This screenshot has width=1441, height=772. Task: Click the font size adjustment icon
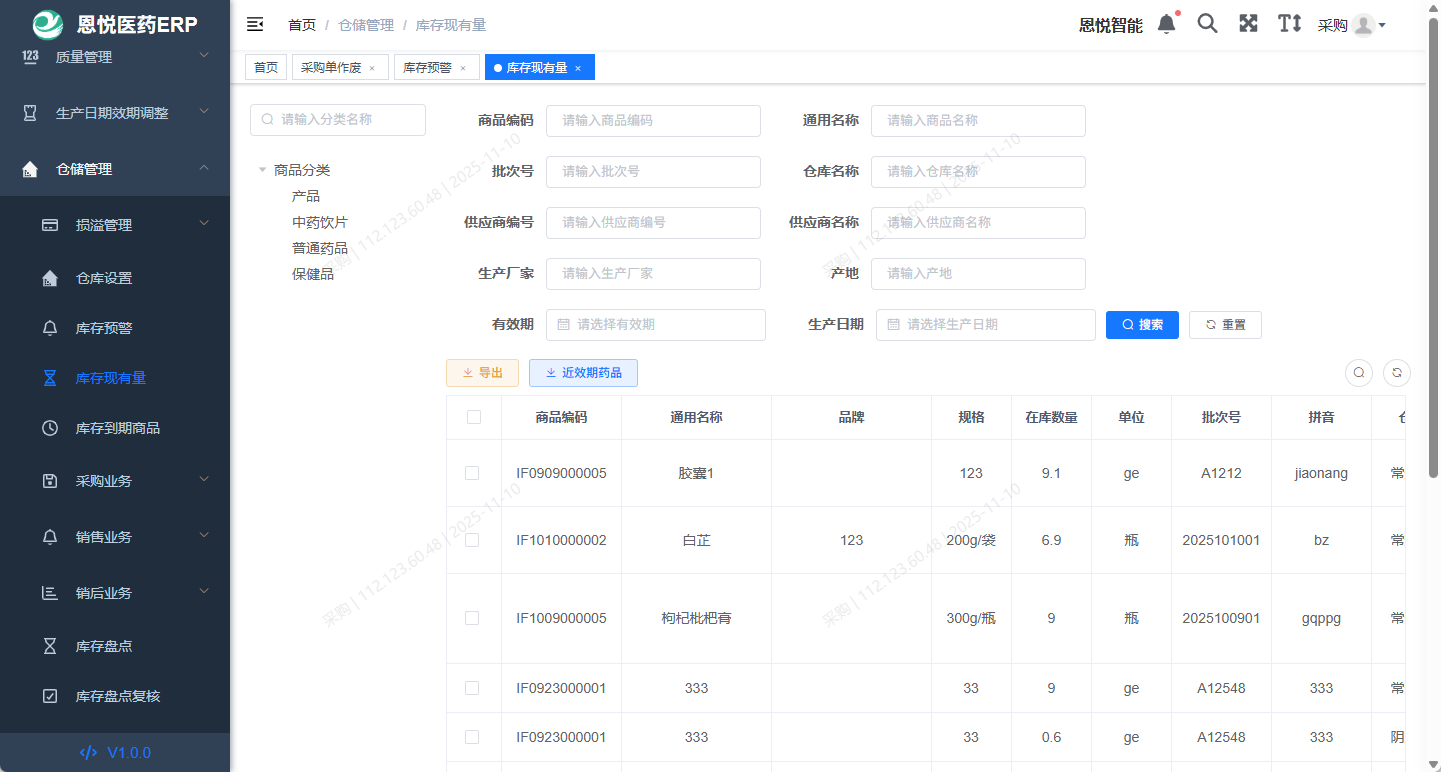(1289, 23)
